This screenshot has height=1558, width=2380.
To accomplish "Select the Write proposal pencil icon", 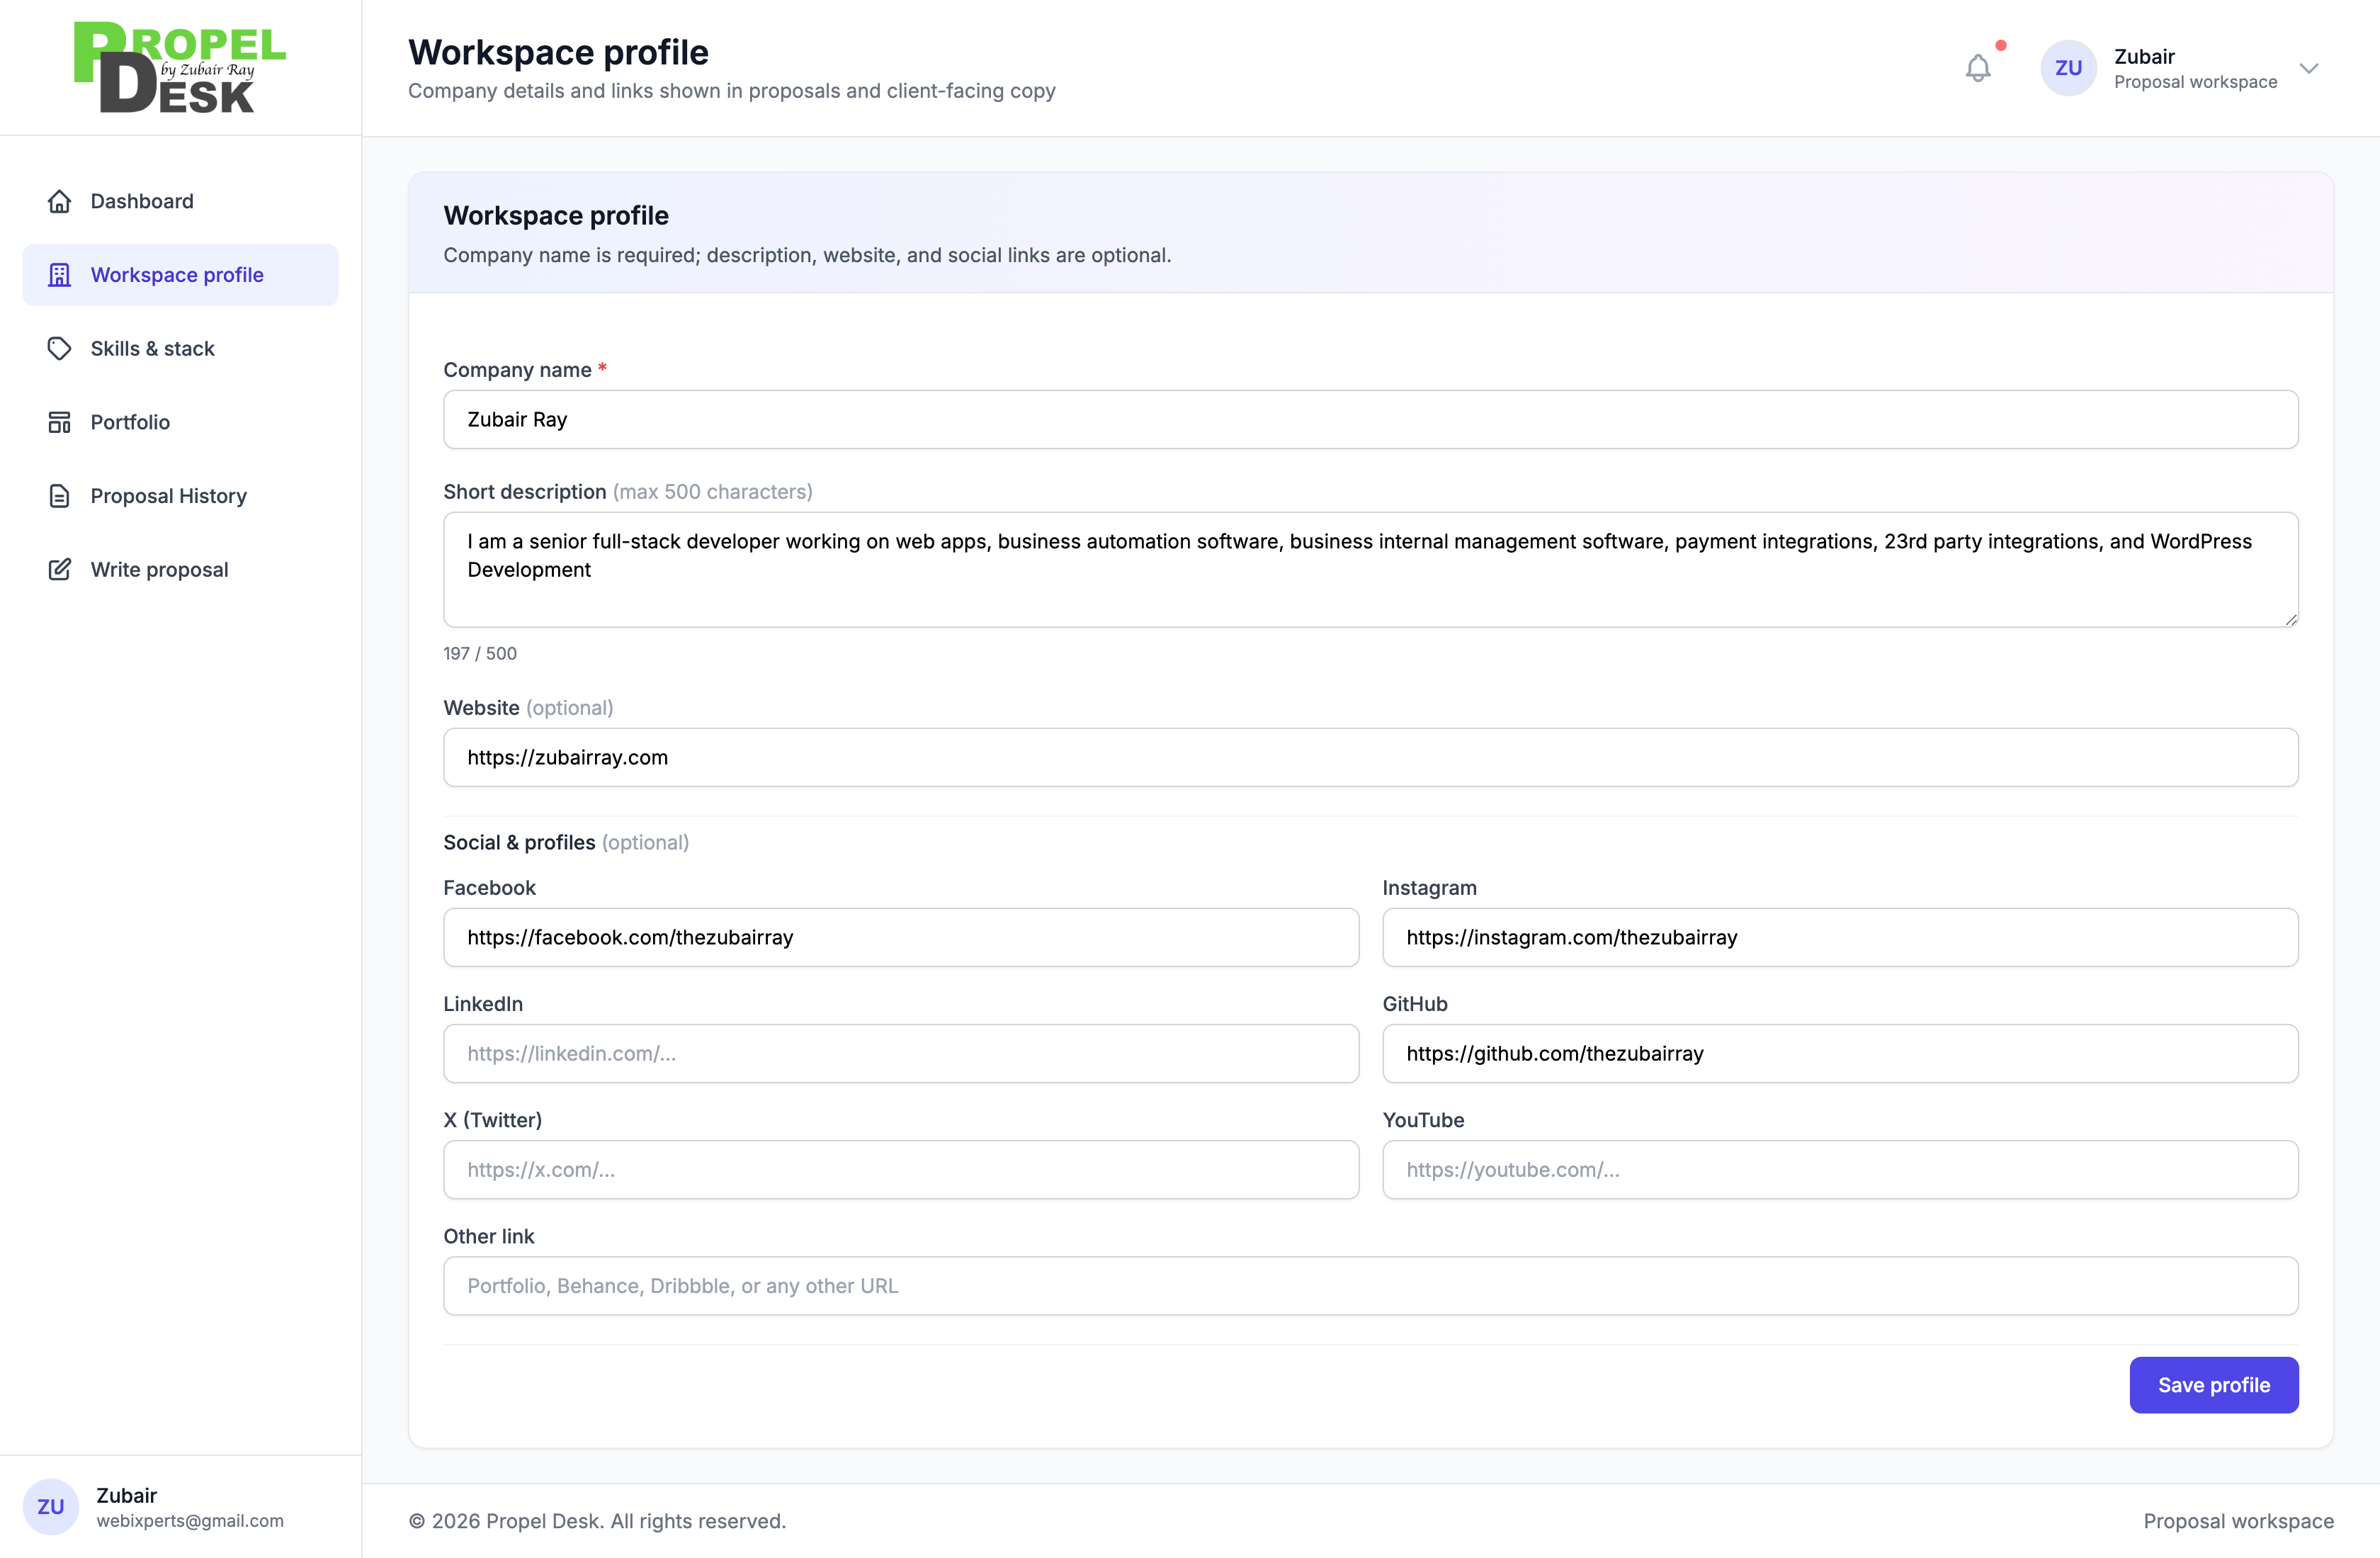I will [x=59, y=569].
